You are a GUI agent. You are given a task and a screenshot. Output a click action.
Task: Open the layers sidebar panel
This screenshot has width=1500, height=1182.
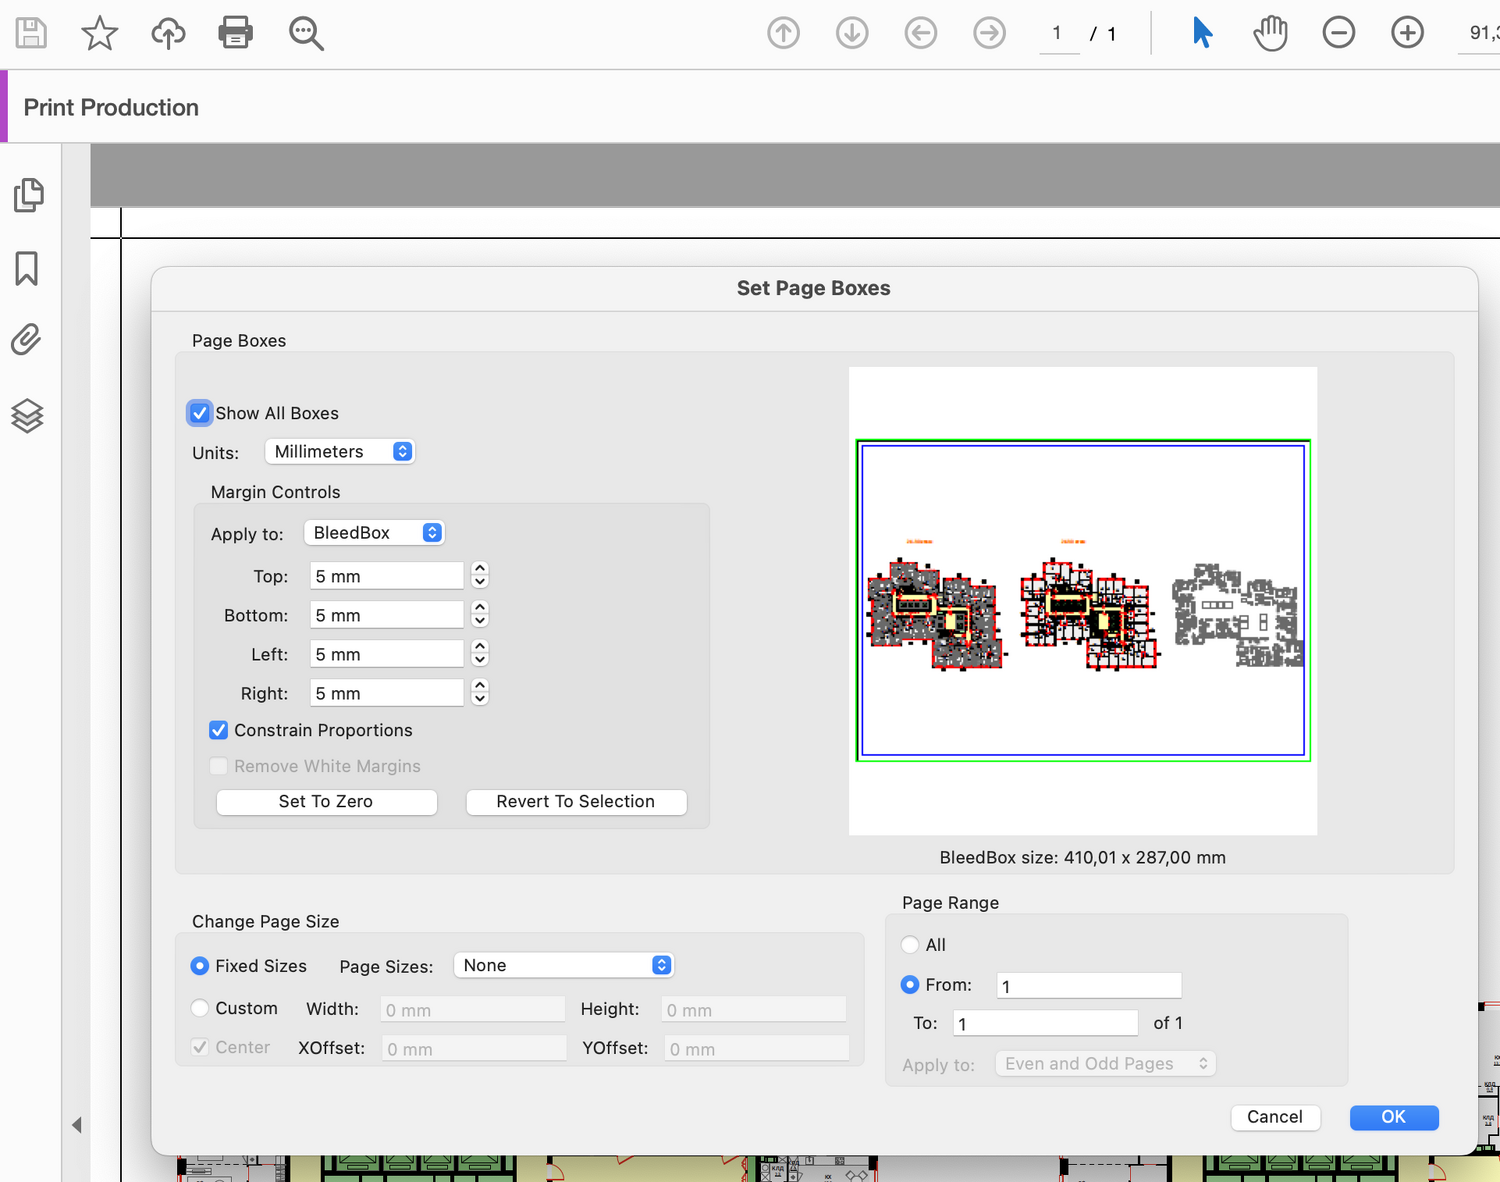pos(27,415)
